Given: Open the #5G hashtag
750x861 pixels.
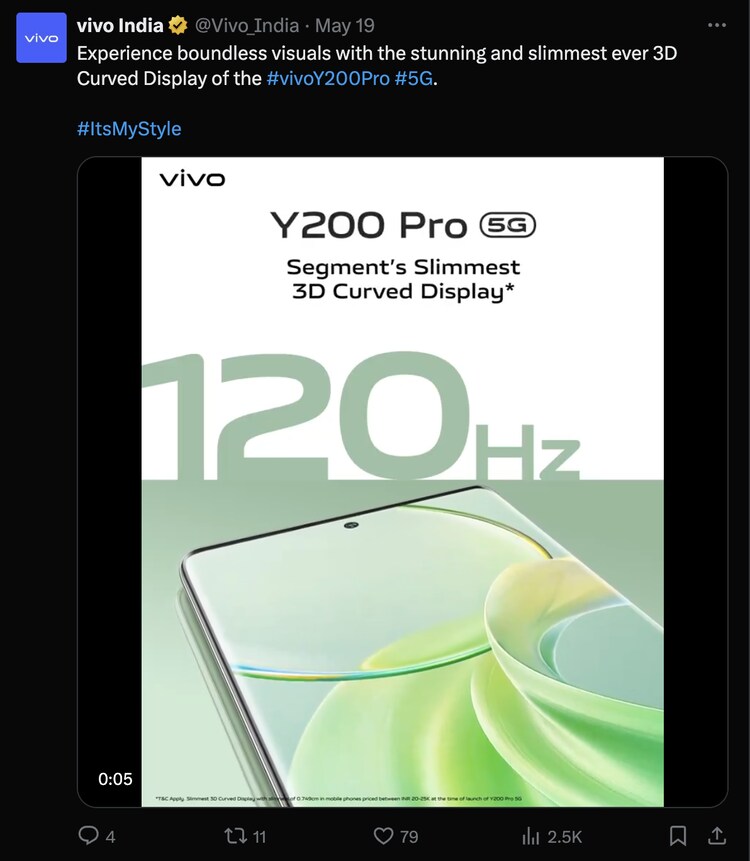Looking at the screenshot, I should click(414, 79).
